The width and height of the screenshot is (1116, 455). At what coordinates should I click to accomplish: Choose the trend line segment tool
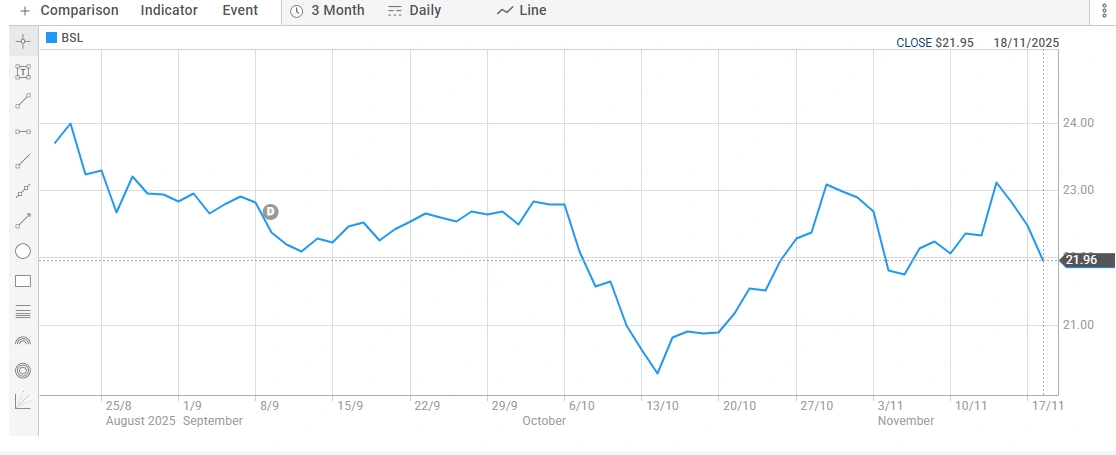click(x=23, y=102)
